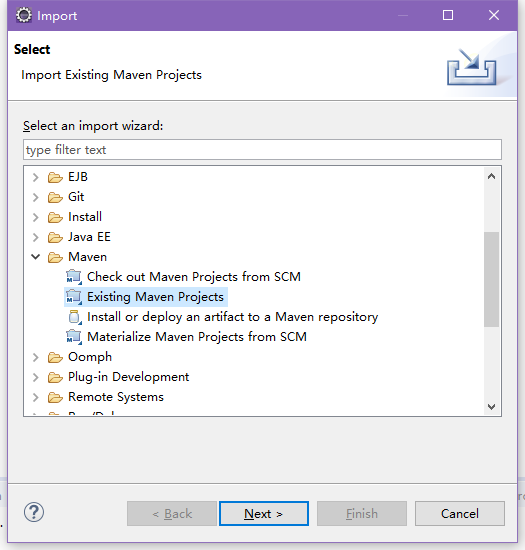Expand the Oomph category
The height and width of the screenshot is (550, 525).
[35, 357]
